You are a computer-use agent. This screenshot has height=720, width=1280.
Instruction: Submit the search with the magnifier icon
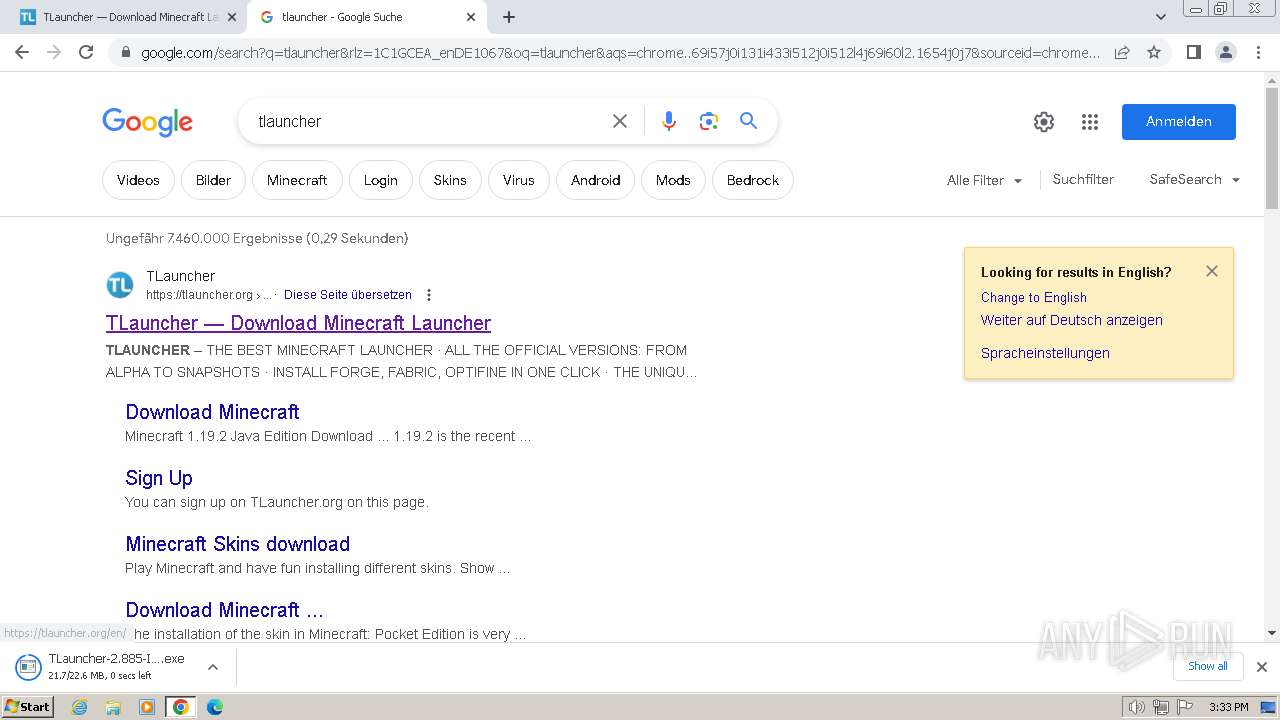coord(748,121)
